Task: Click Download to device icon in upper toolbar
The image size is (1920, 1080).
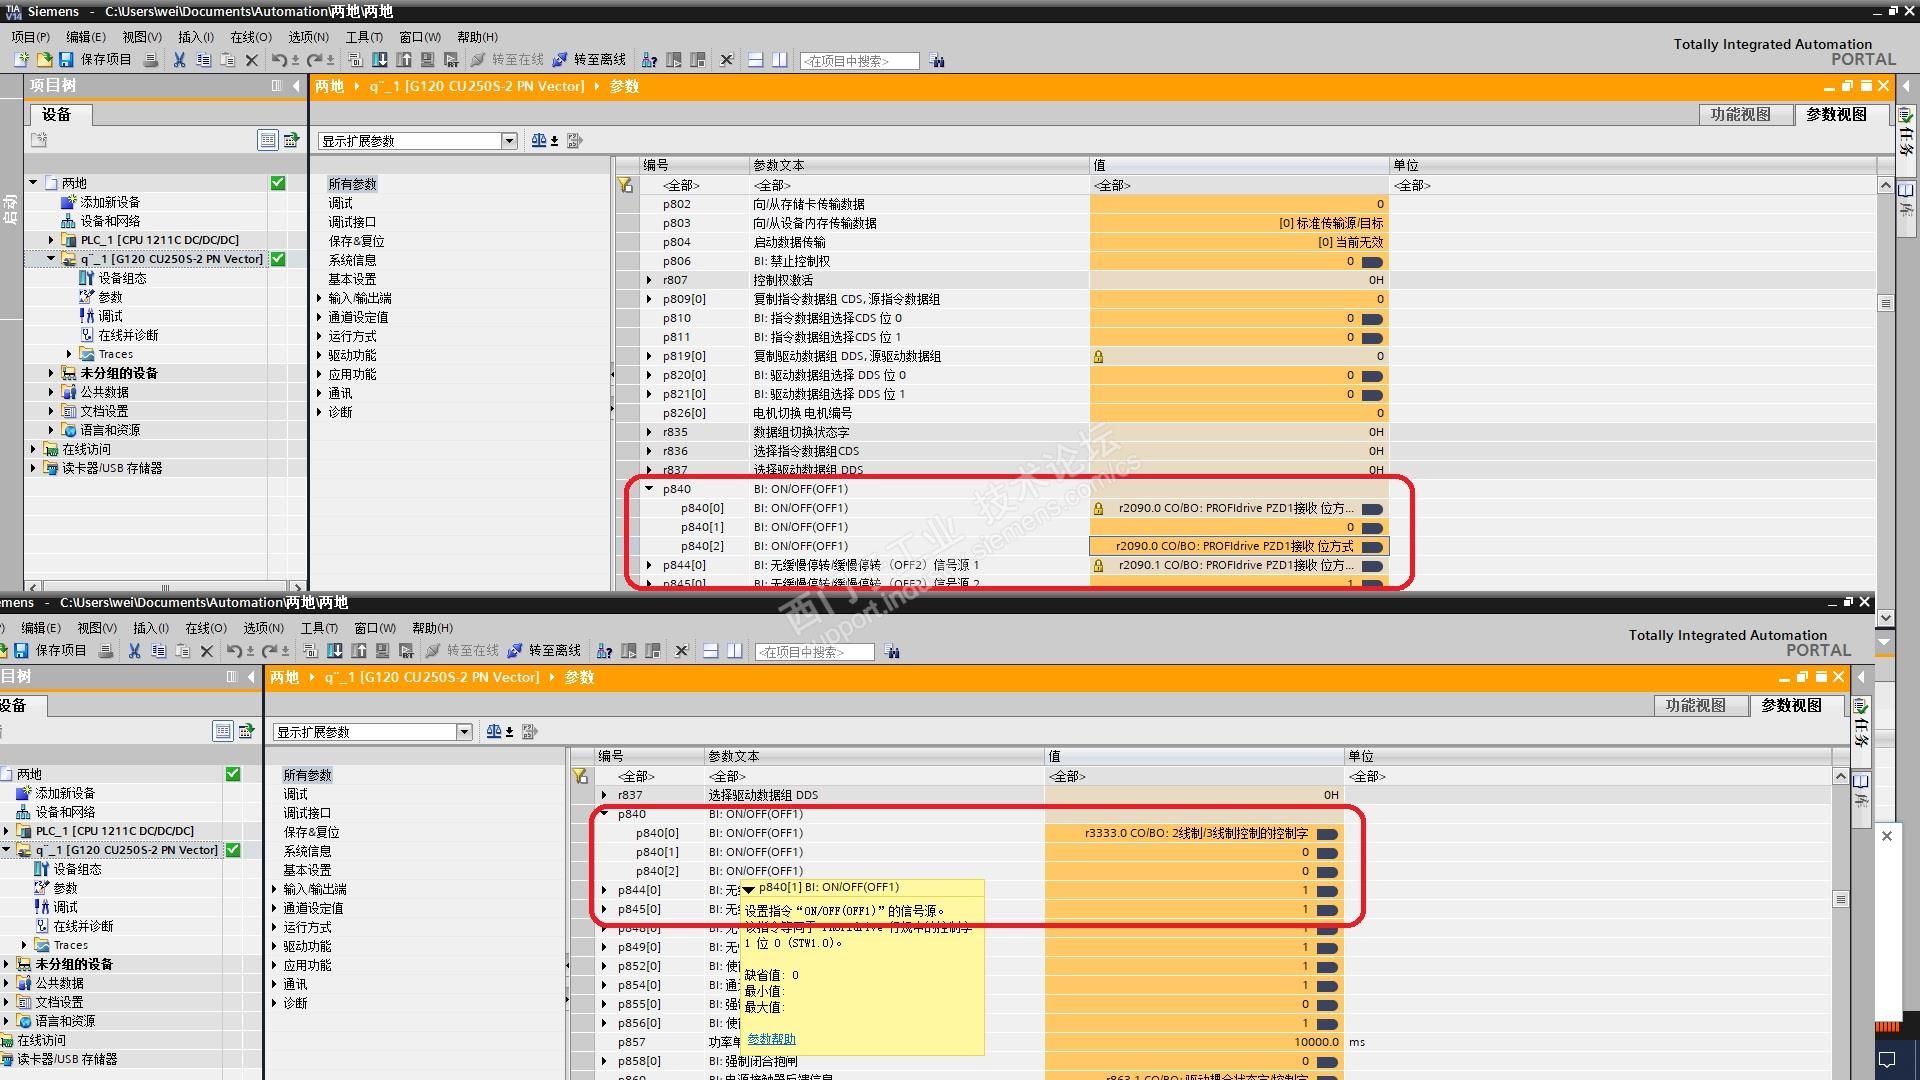Action: pos(380,60)
